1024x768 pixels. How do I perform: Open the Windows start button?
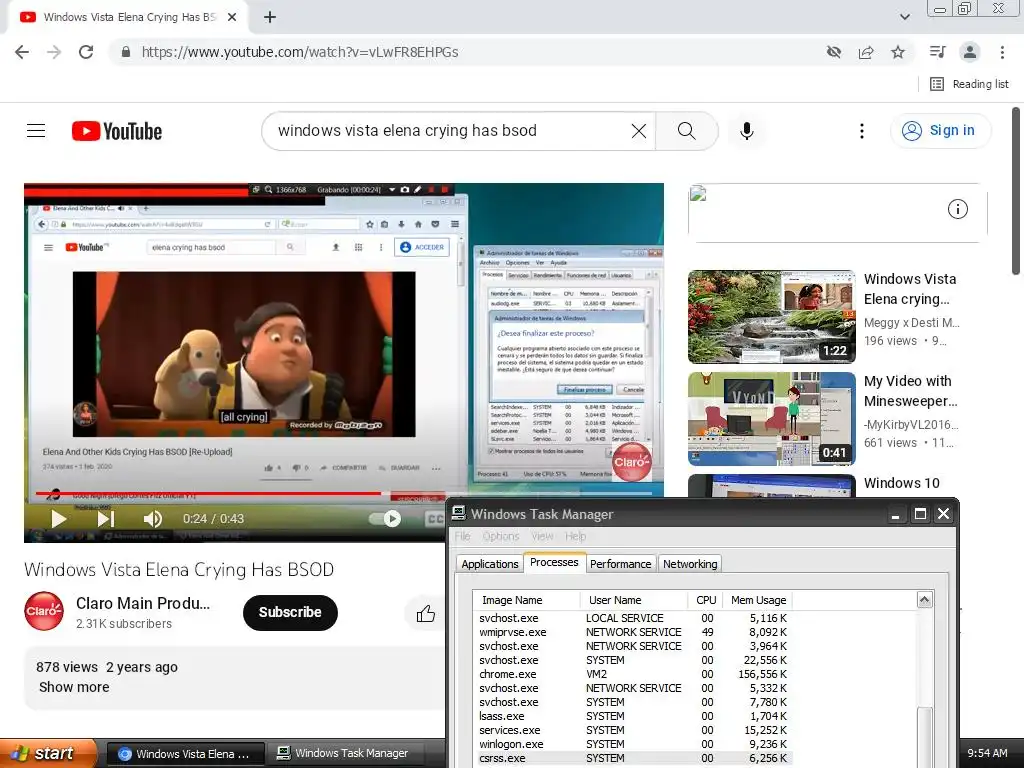click(46, 754)
